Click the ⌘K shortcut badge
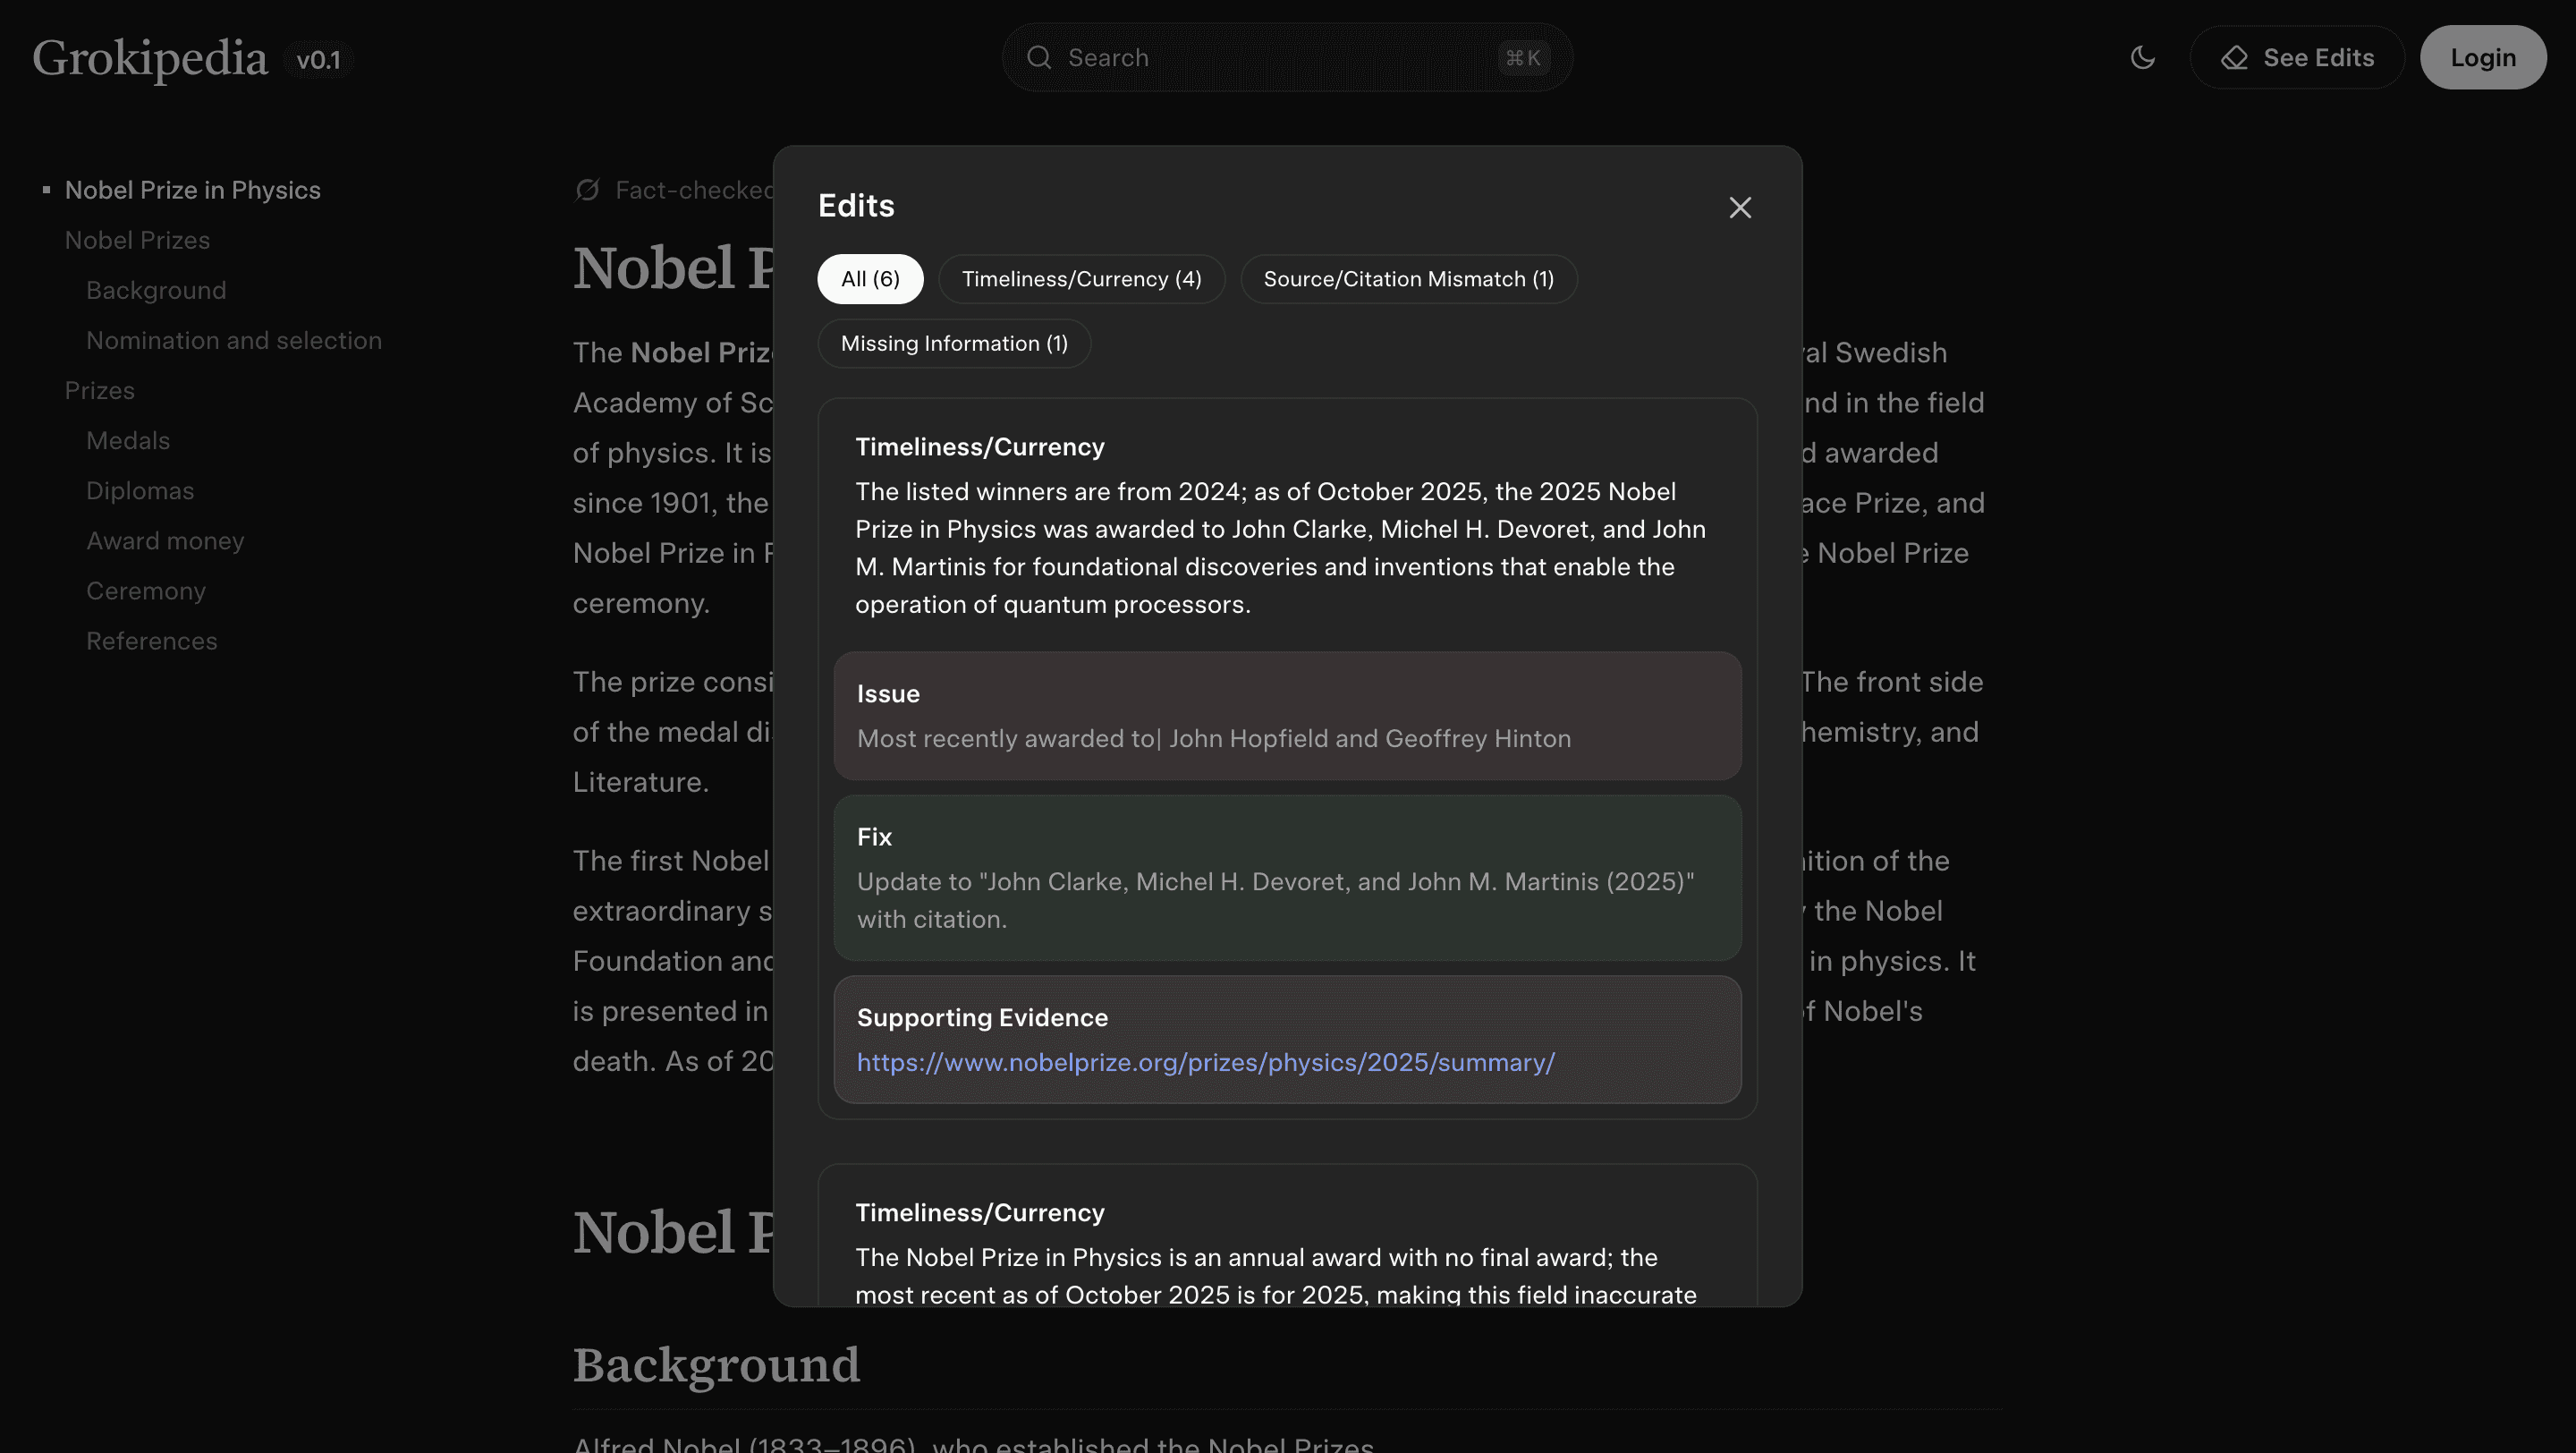This screenshot has height=1453, width=2576. click(1523, 57)
